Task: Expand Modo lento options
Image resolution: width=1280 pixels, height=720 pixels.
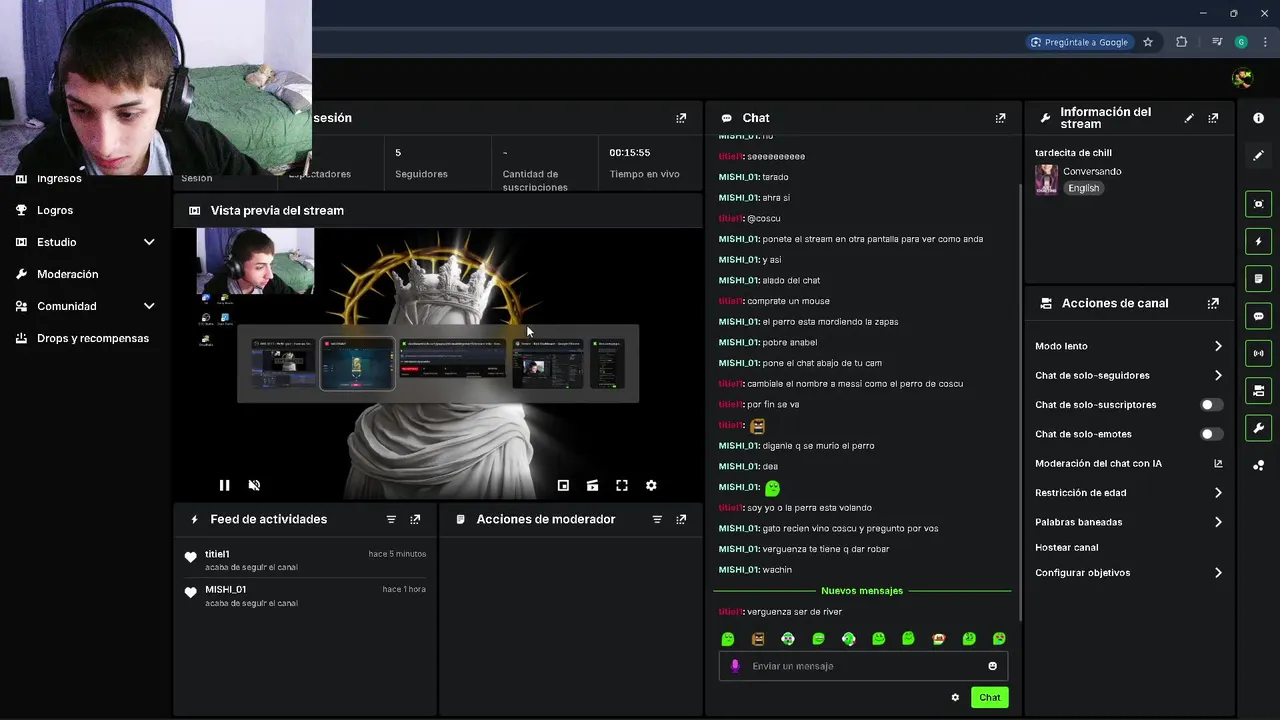Action: coord(1218,346)
